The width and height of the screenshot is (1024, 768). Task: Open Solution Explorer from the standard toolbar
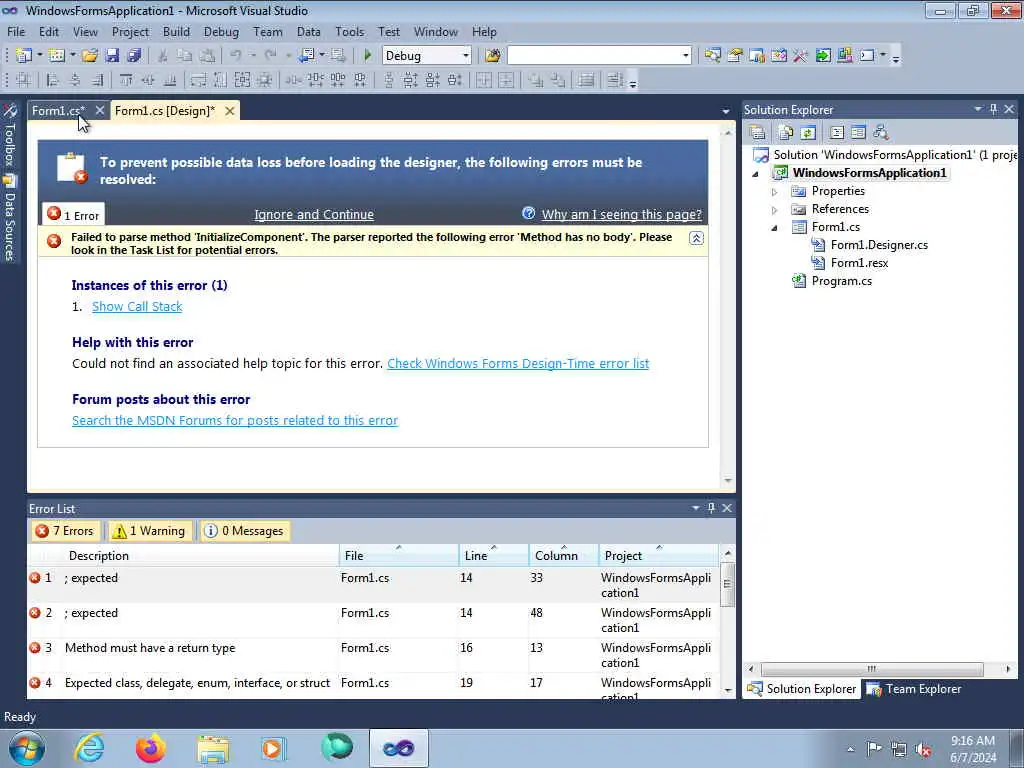(x=712, y=56)
